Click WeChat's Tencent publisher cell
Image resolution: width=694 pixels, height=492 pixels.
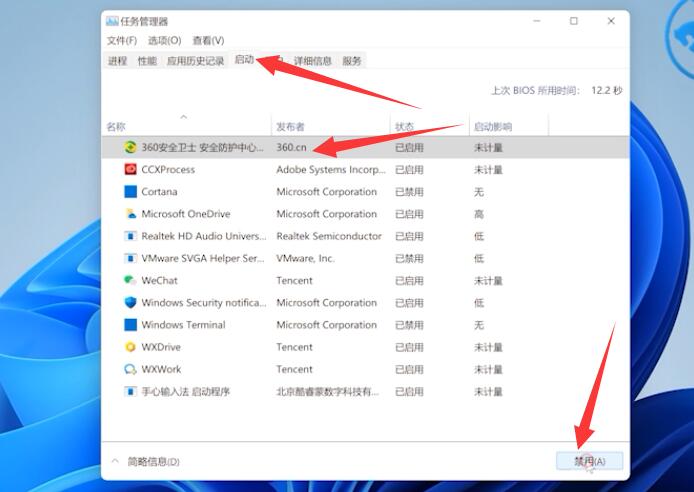294,280
